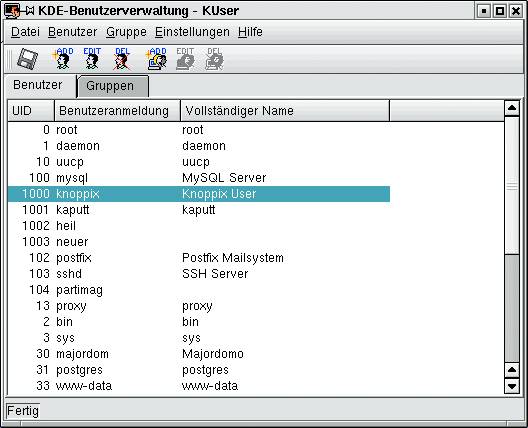The image size is (528, 428).
Task: Select the mysql user row
Action: (x=199, y=178)
